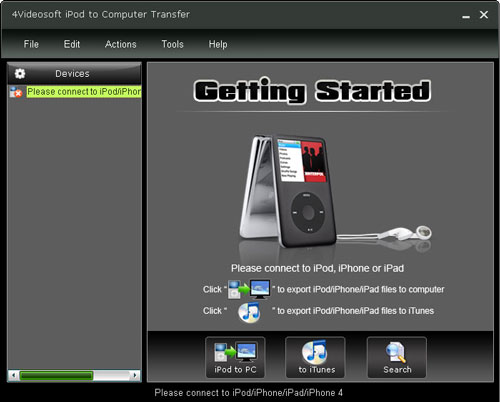This screenshot has height=402, width=500.
Task: Click the iPod-to-computer icon in instructions
Action: (249, 289)
